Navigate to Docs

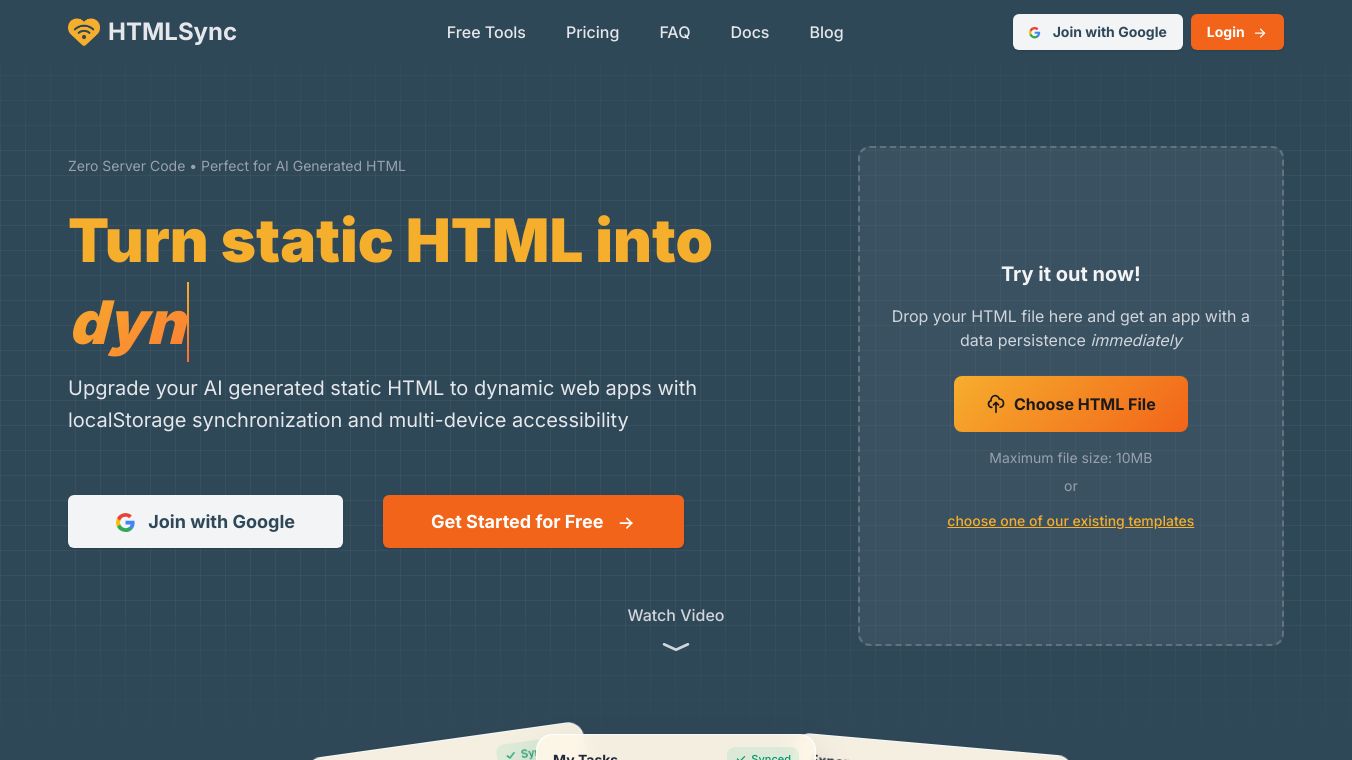click(749, 32)
